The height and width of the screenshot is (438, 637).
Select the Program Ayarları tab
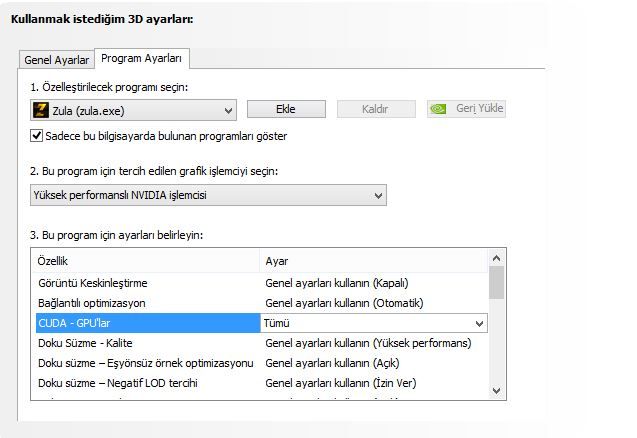(141, 58)
